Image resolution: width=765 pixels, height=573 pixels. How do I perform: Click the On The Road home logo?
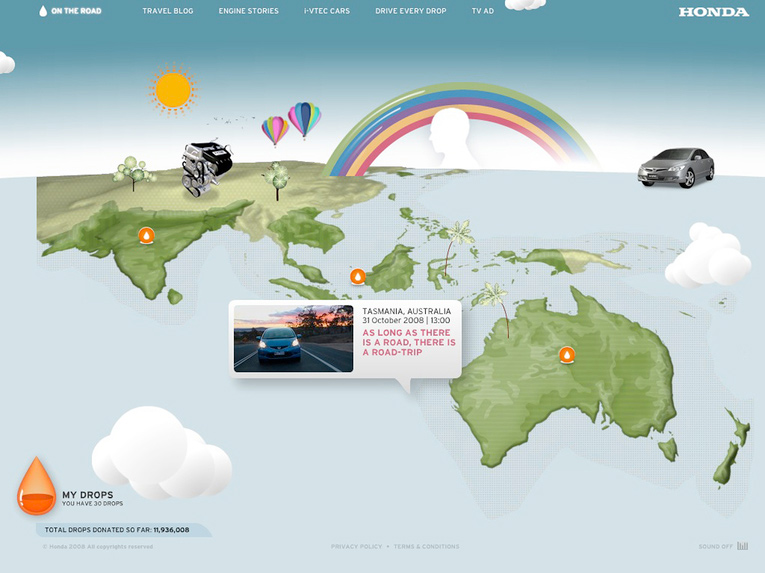click(70, 11)
